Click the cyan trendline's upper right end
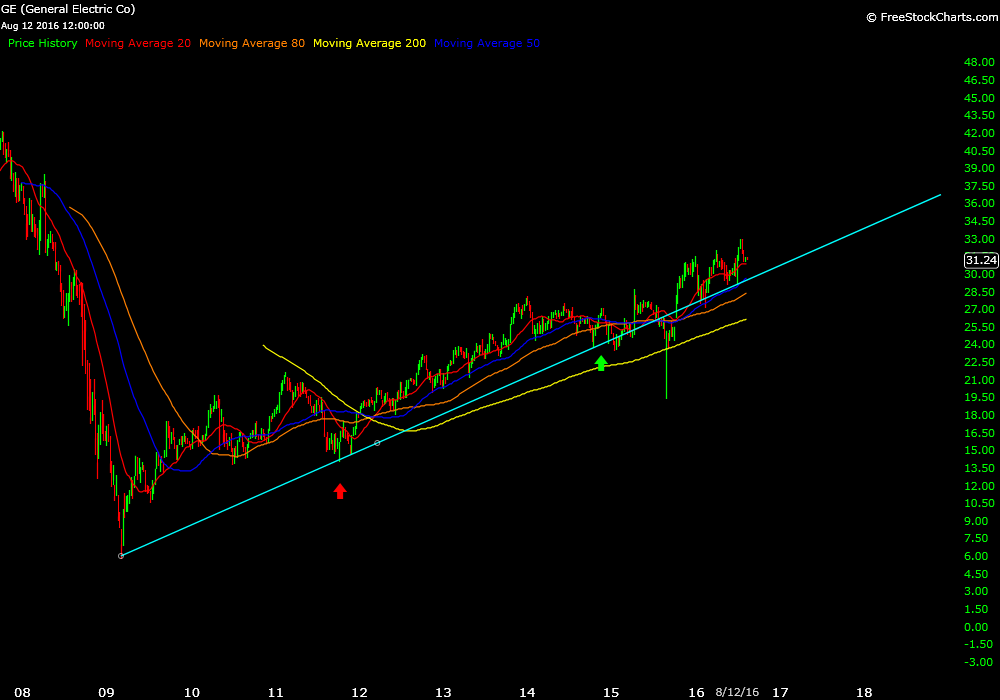Viewport: 1000px width, 700px height. coord(940,196)
